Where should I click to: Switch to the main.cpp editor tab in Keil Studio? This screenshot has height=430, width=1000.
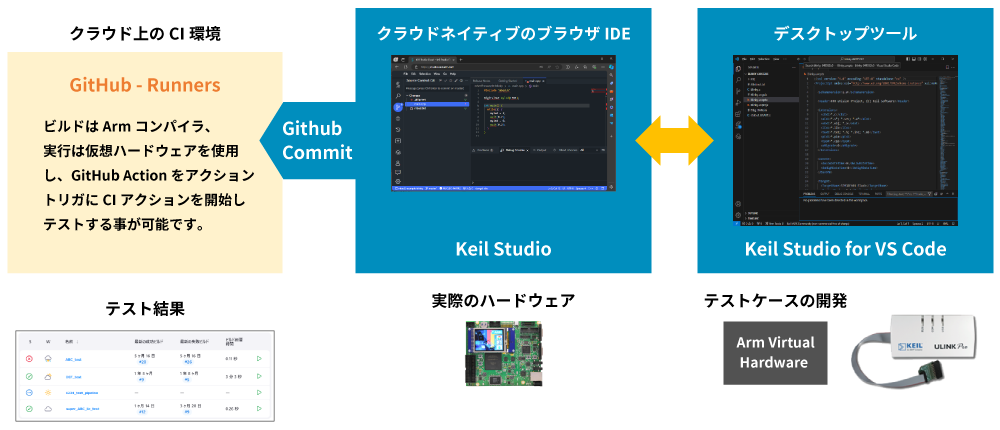(534, 81)
